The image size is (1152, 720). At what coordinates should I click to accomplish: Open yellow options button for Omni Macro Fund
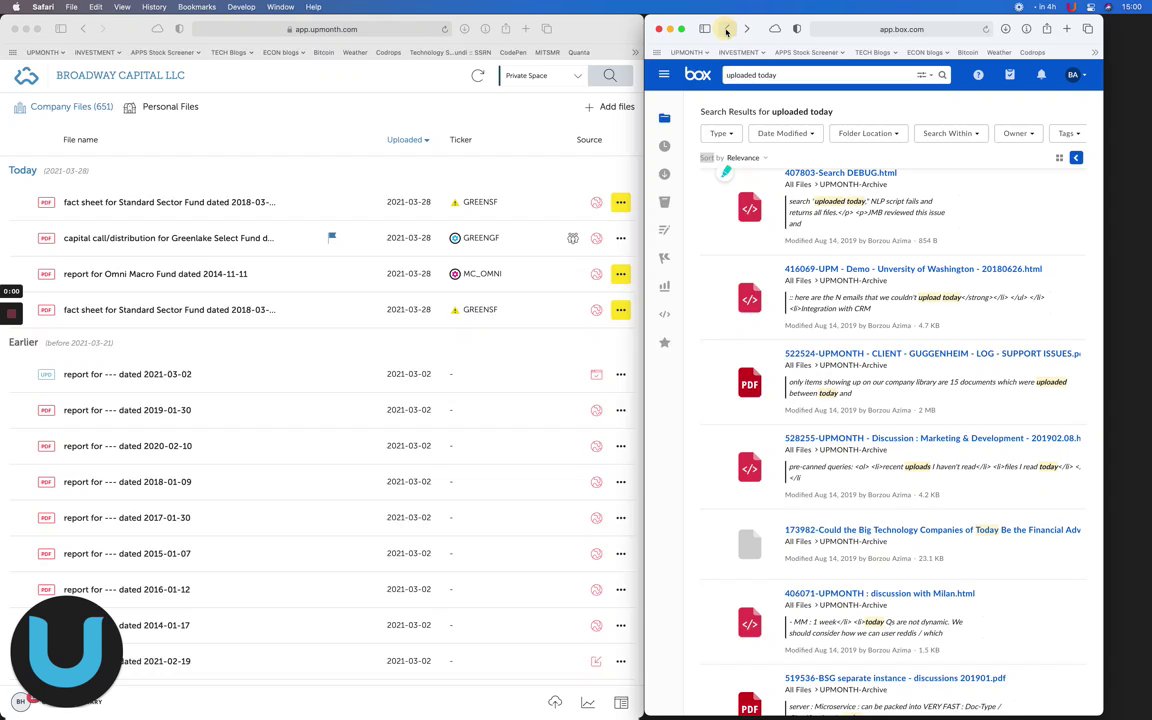tap(621, 274)
